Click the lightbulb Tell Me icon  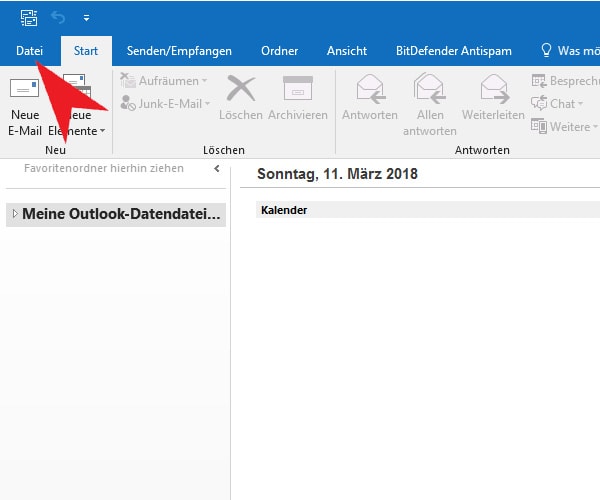(x=546, y=50)
